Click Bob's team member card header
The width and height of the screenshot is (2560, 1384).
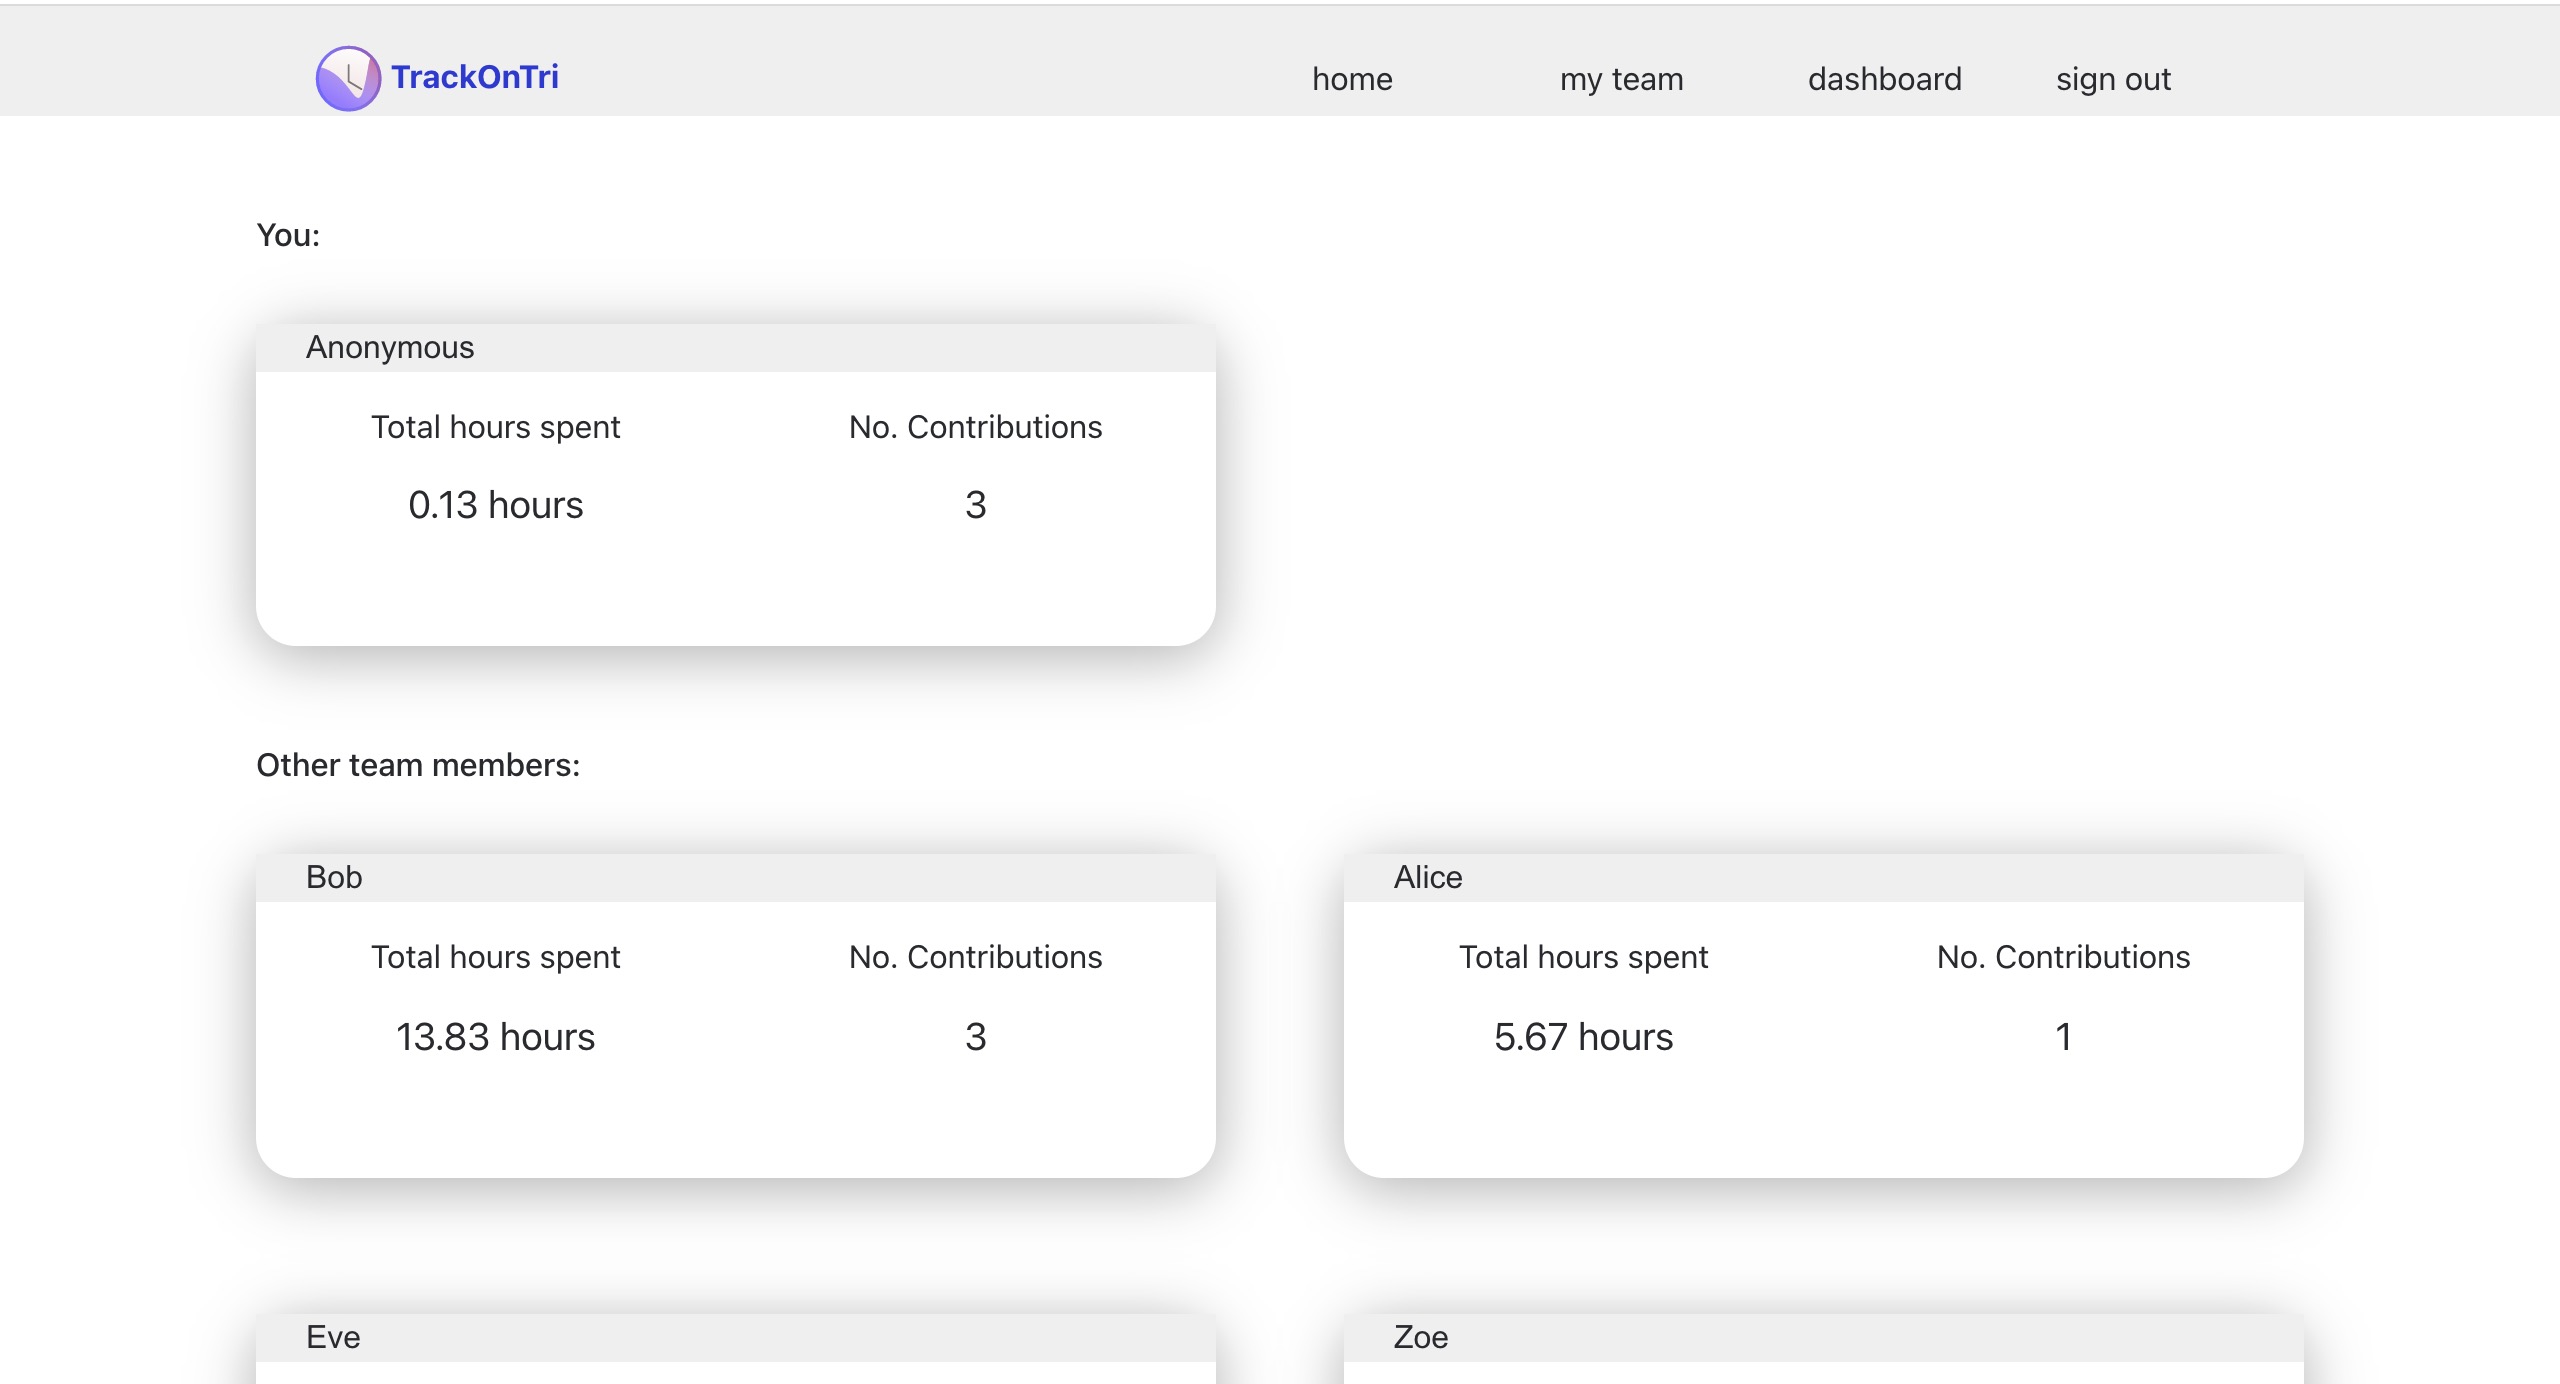[x=334, y=877]
